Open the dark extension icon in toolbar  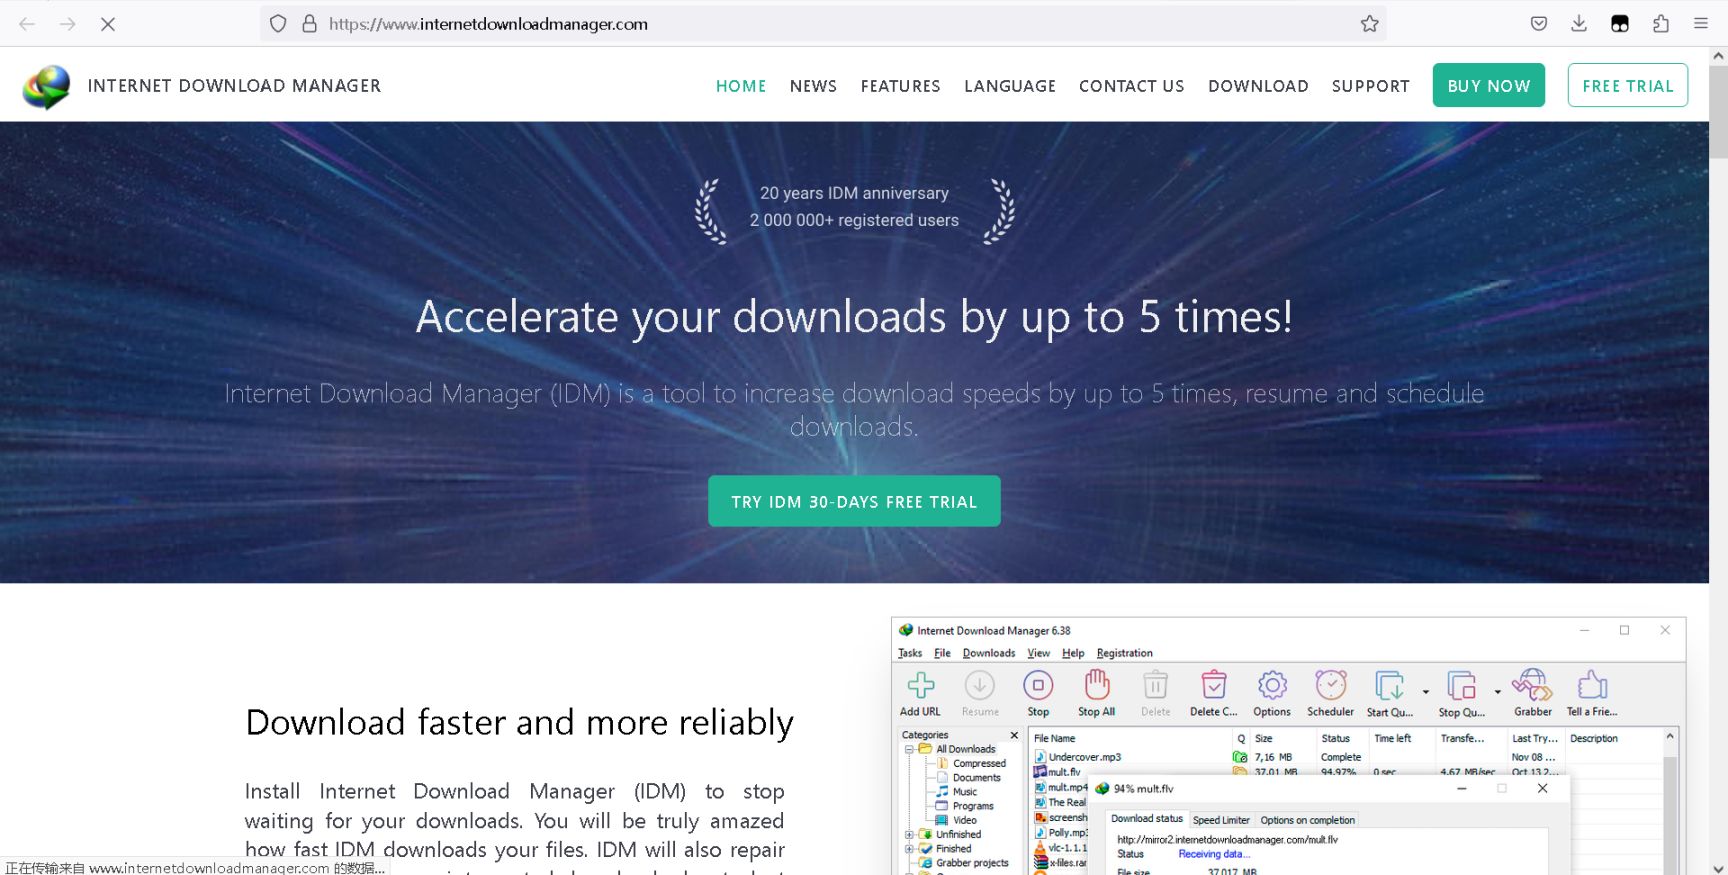tap(1620, 24)
